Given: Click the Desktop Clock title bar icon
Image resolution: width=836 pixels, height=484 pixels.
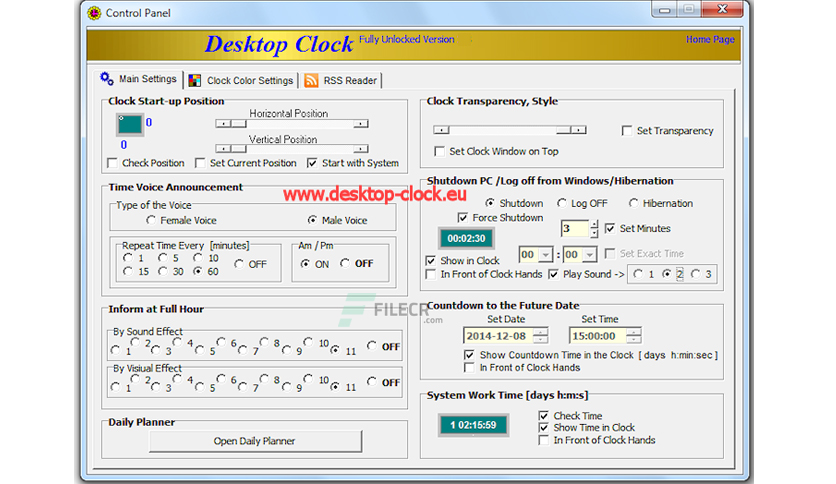Looking at the screenshot, I should [x=94, y=13].
